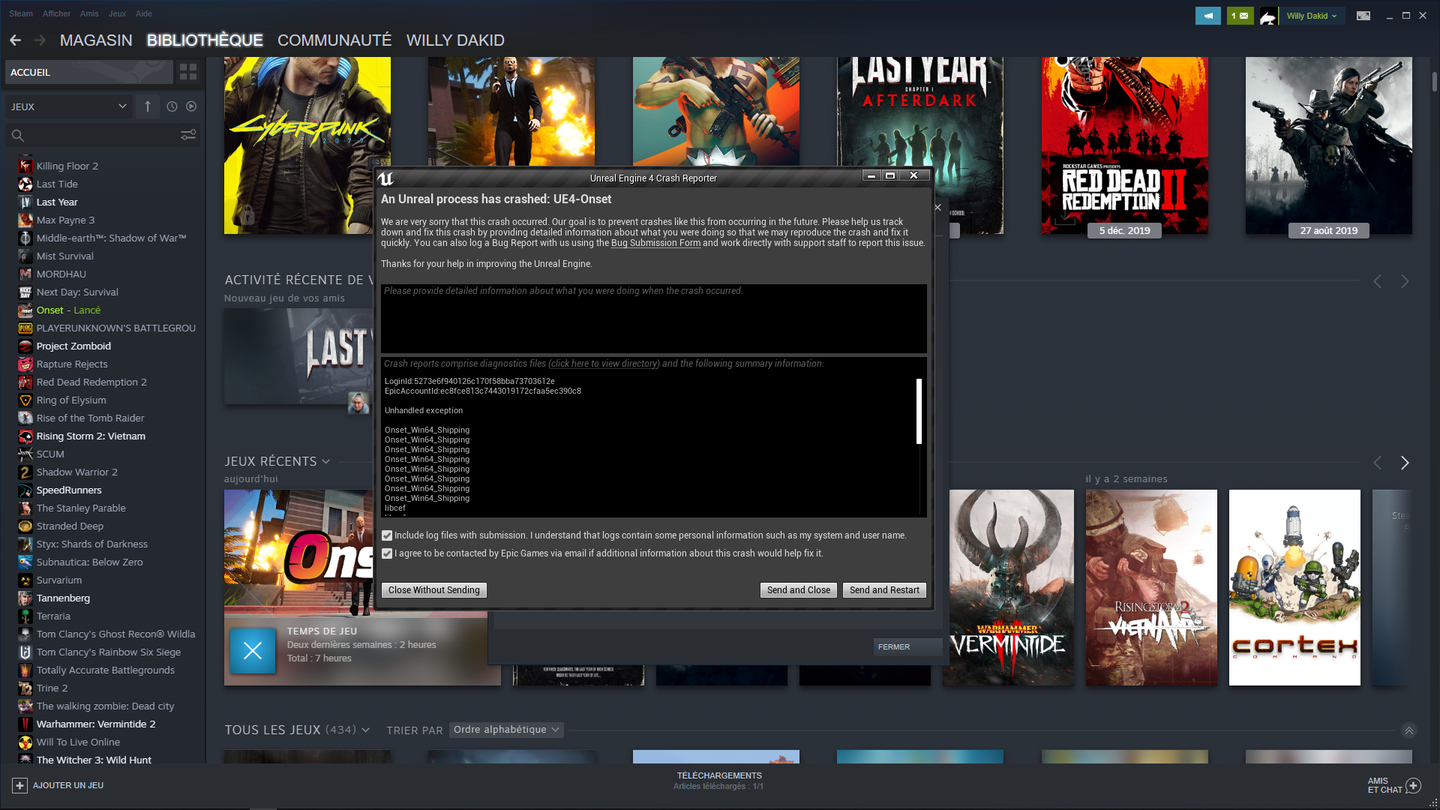Toggle Include log files checkbox

[x=387, y=536]
